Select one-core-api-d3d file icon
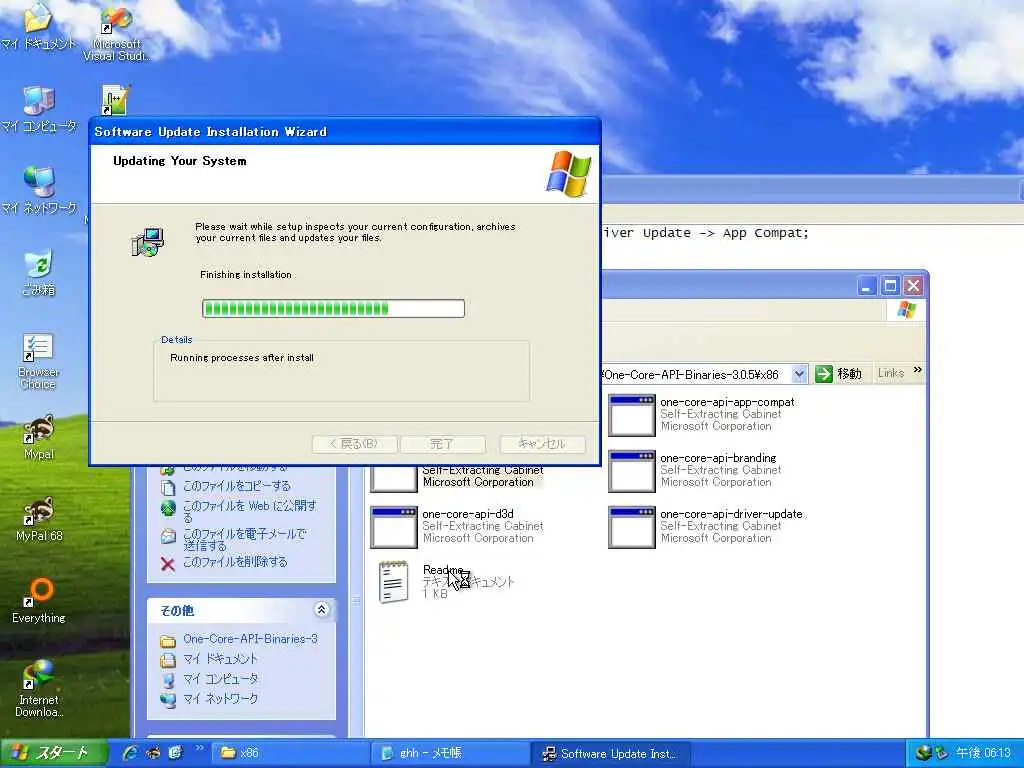The image size is (1024, 768). tap(394, 528)
